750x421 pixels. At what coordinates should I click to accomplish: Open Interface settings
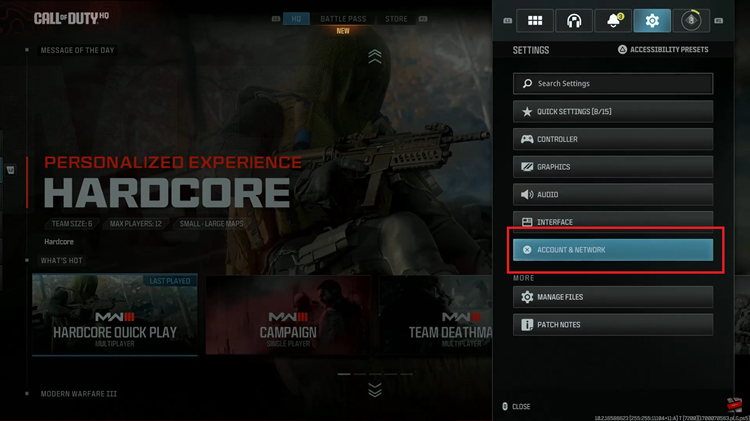pos(613,221)
